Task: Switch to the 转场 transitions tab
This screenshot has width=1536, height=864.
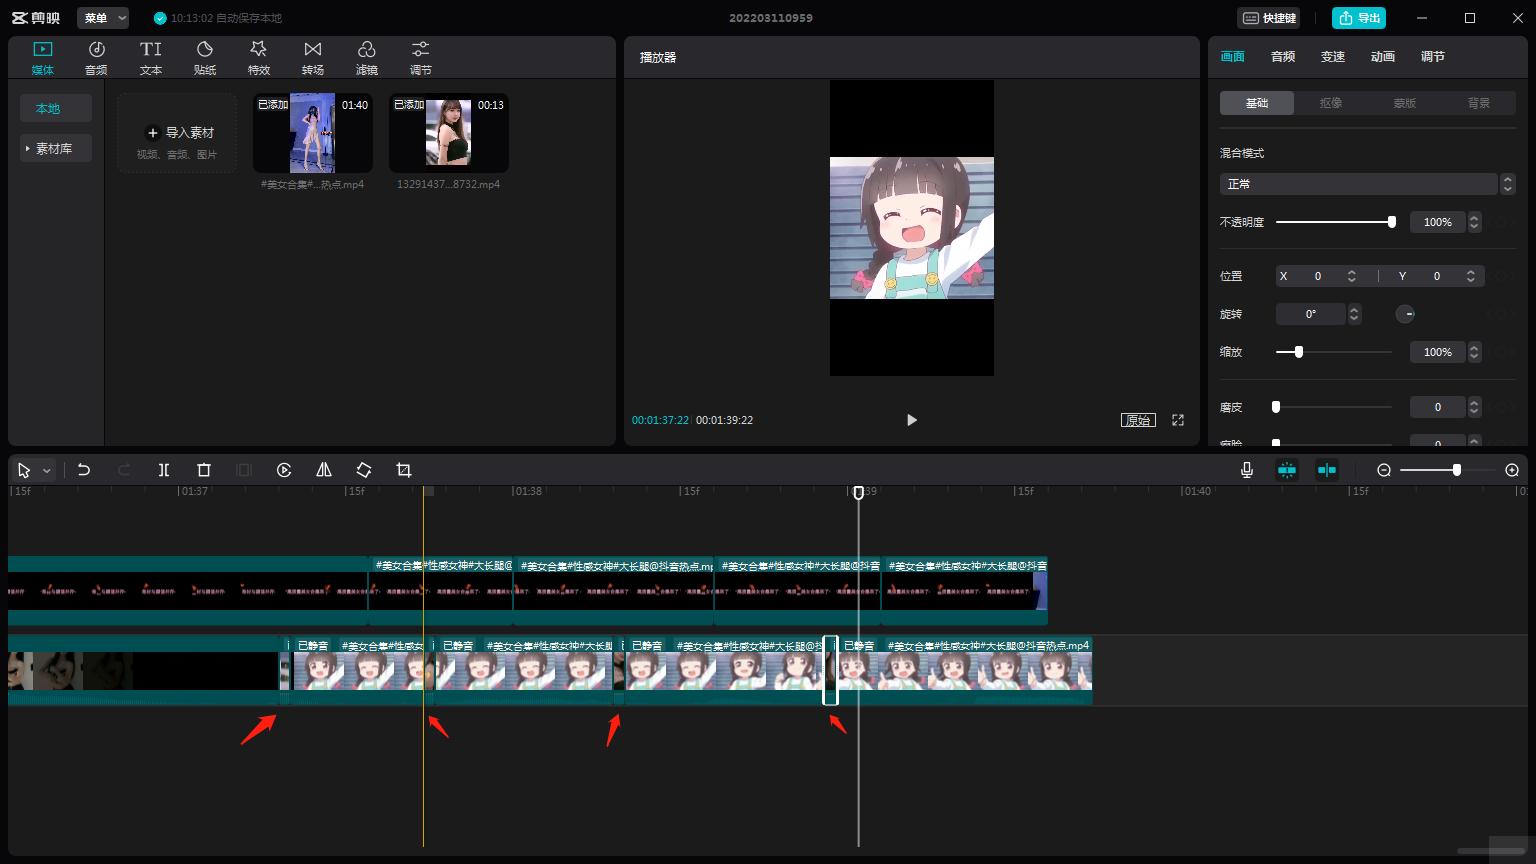Action: point(313,58)
